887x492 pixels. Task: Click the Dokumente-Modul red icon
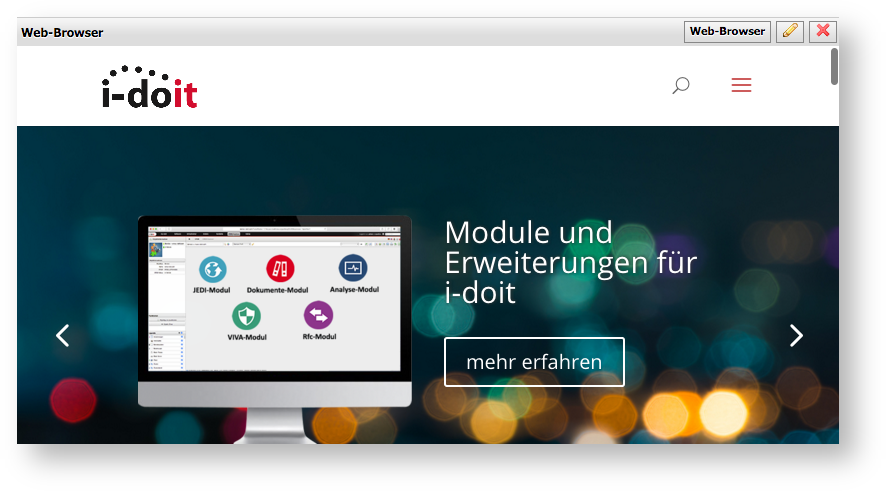(280, 268)
